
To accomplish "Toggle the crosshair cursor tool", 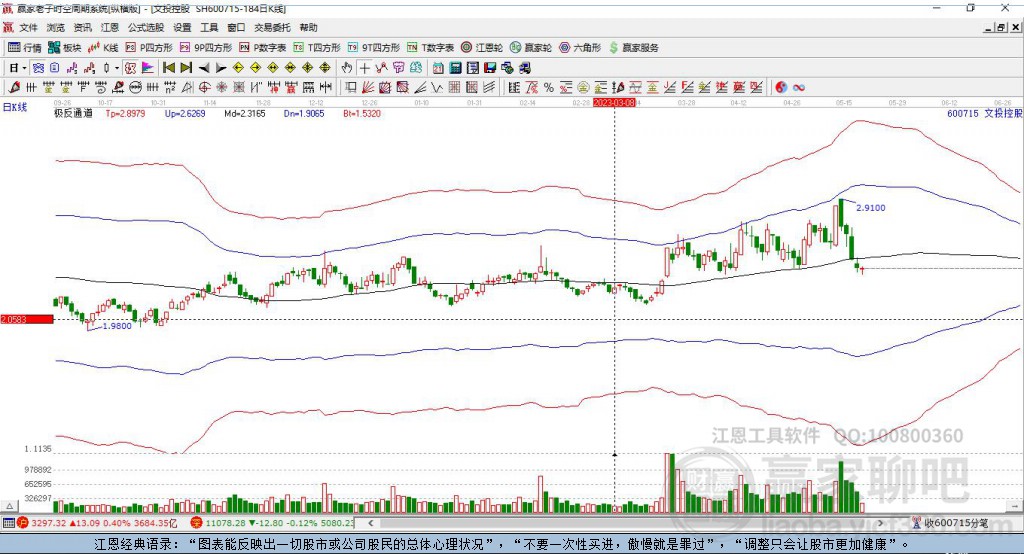I will pyautogui.click(x=364, y=68).
